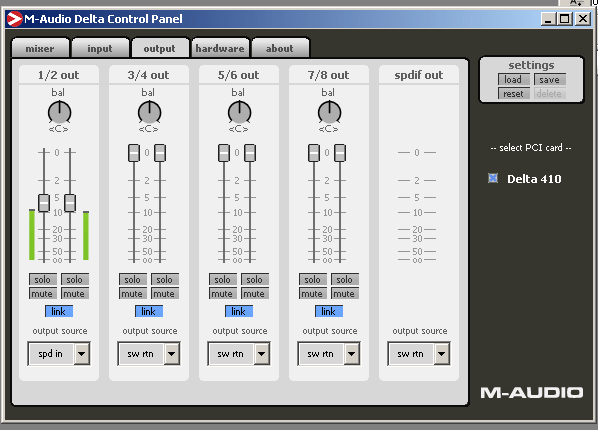Click the right fader handle of 3/4 out
598x430 pixels.
pos(160,153)
